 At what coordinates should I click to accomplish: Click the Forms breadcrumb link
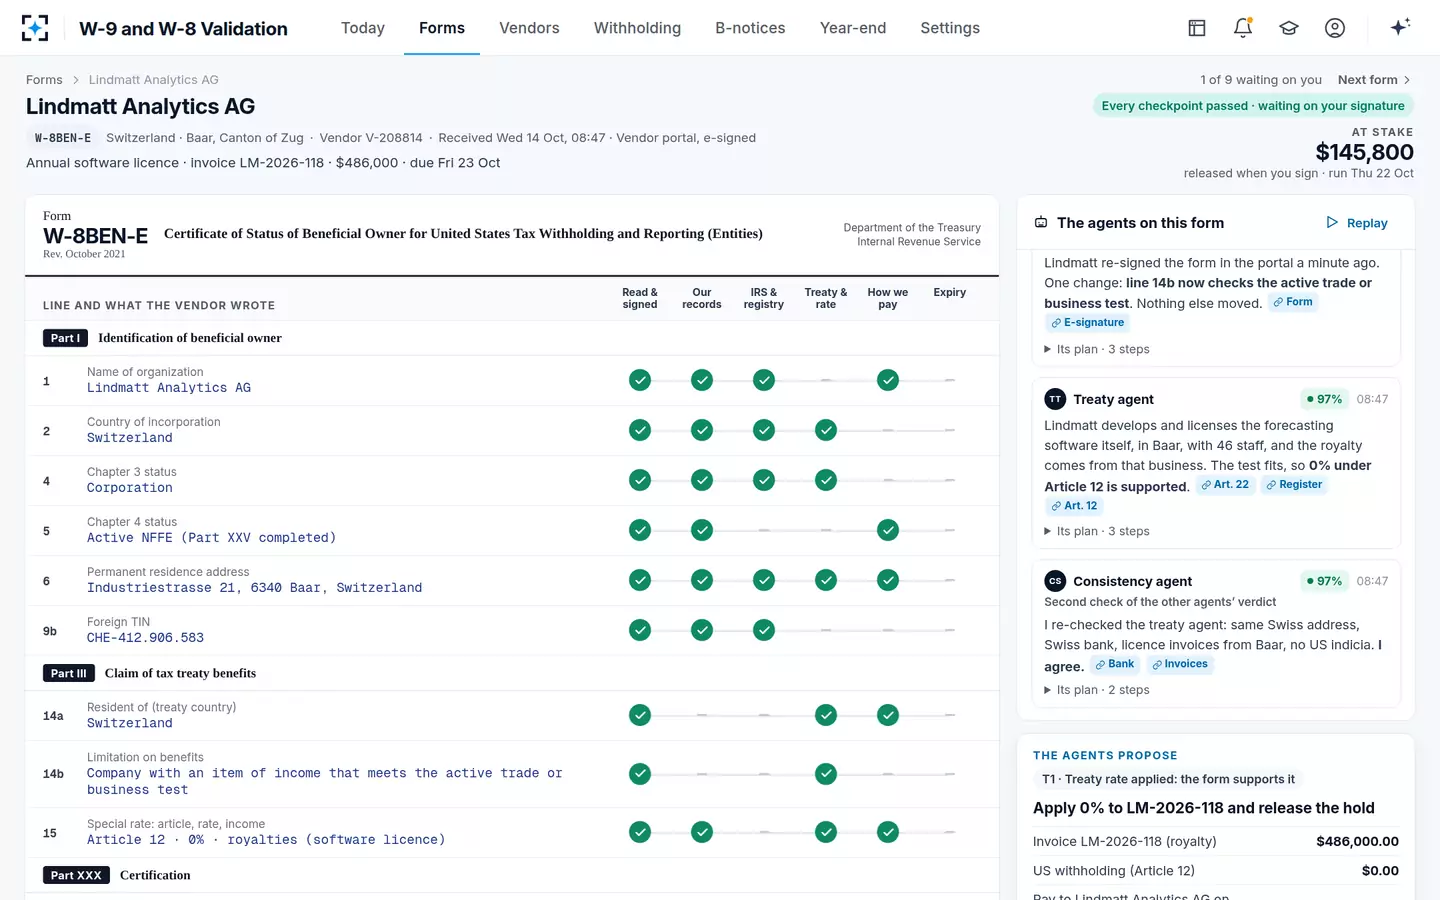tap(44, 80)
